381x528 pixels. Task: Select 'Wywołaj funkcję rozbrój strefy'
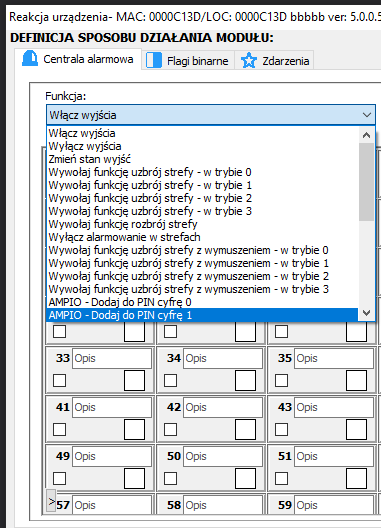pos(202,224)
